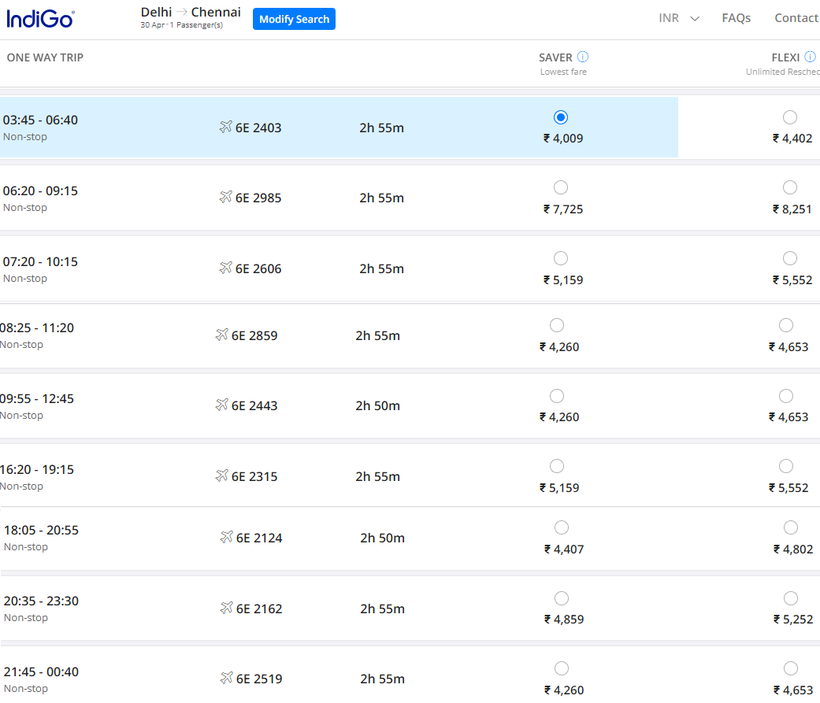Image resolution: width=820 pixels, height=703 pixels.
Task: Click the Lowest fare subtitle
Action: pyautogui.click(x=563, y=72)
